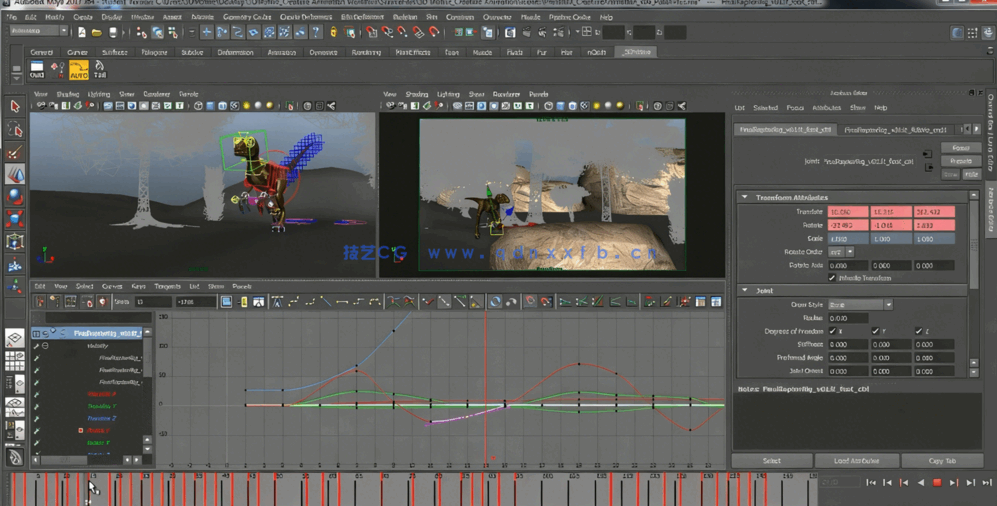Collapse the Transform Attributes section

745,197
